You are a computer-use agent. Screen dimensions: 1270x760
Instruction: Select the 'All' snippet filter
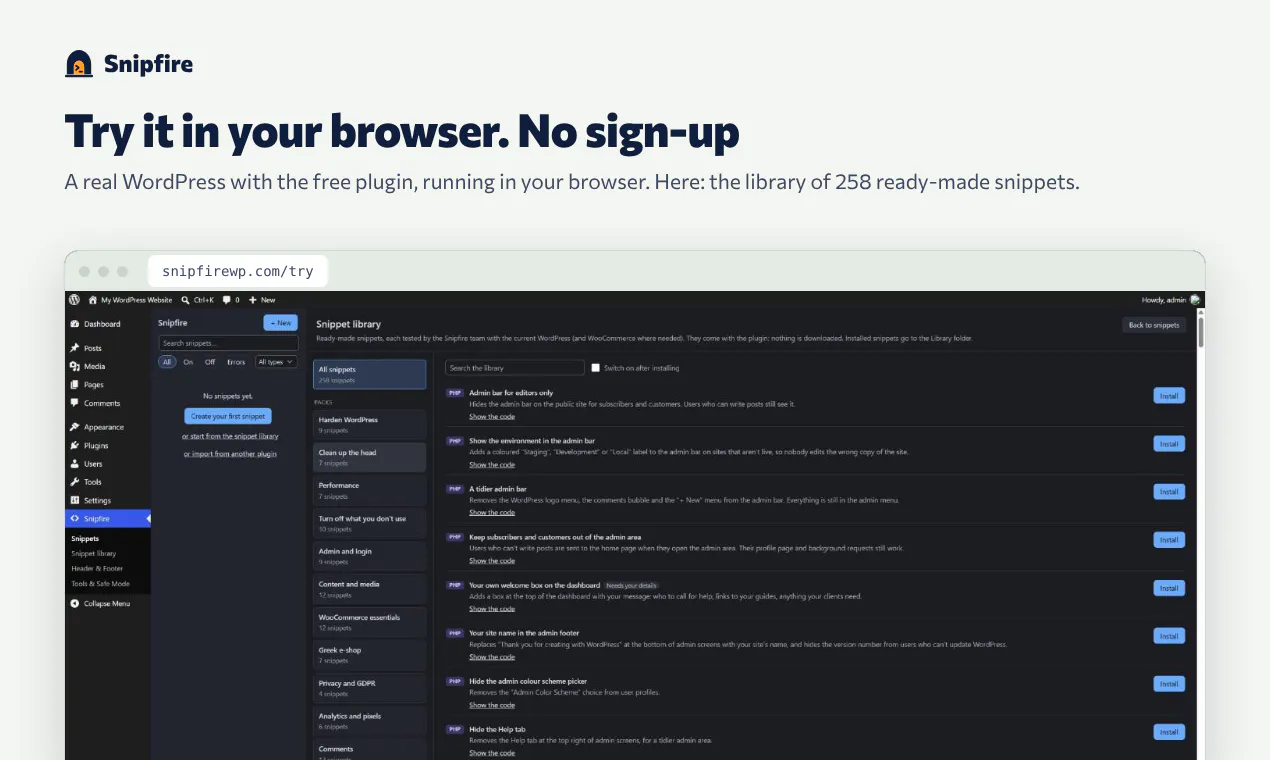(x=168, y=362)
